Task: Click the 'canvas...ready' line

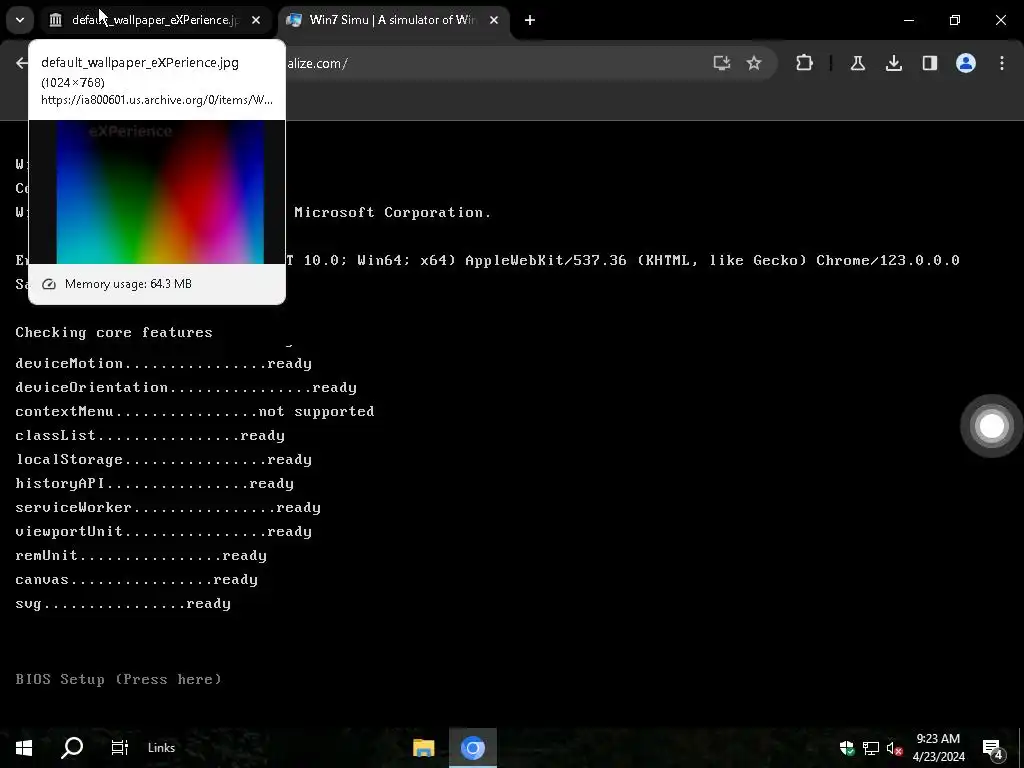Action: 136,580
